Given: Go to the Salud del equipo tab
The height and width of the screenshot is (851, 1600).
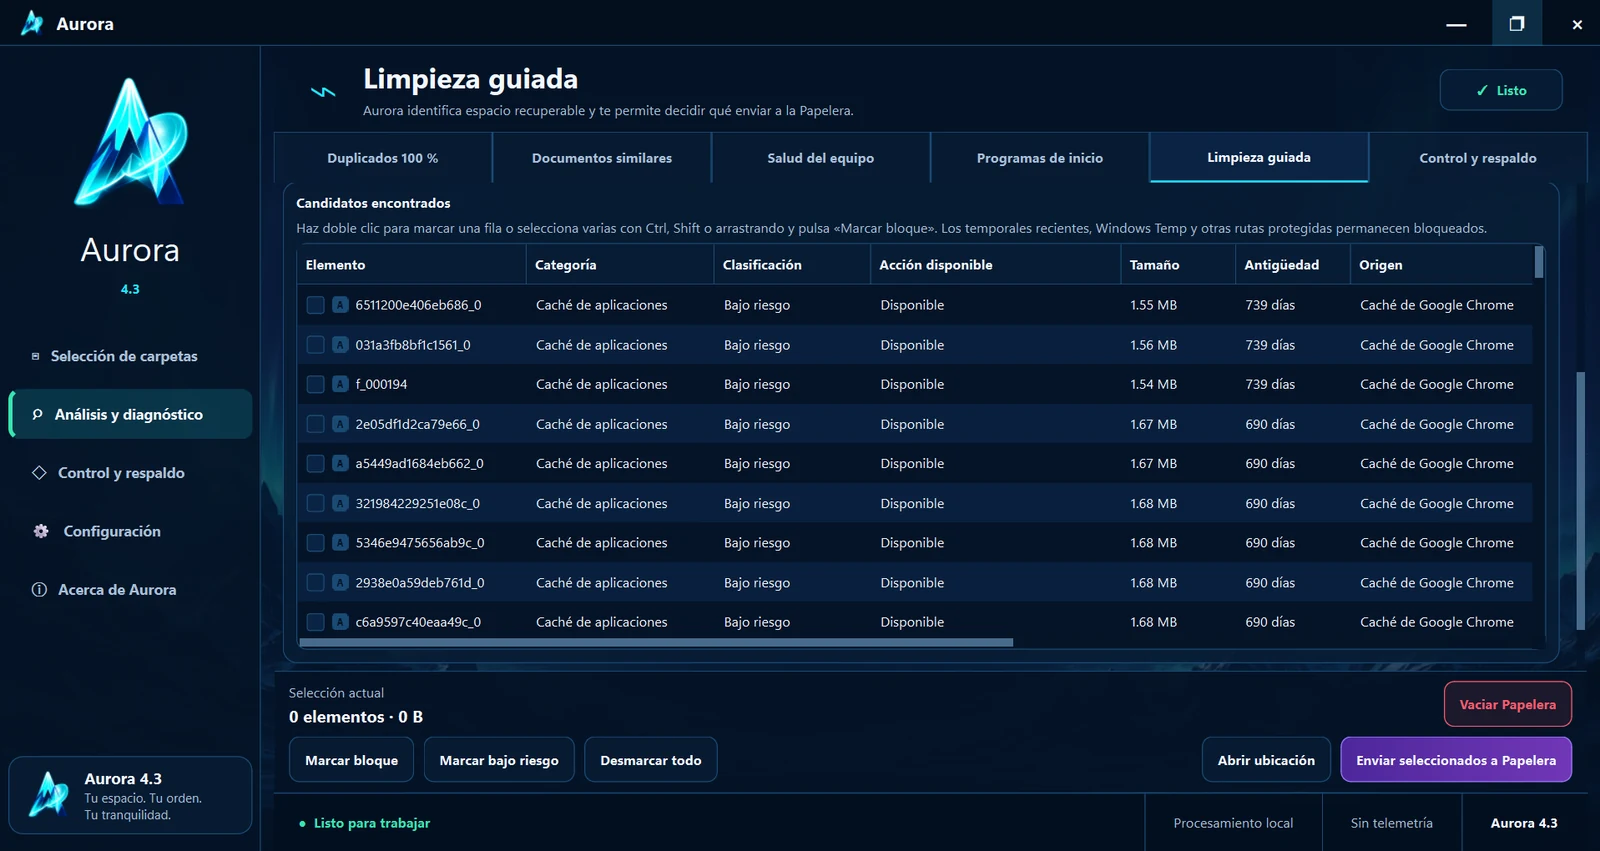Looking at the screenshot, I should click(x=821, y=158).
